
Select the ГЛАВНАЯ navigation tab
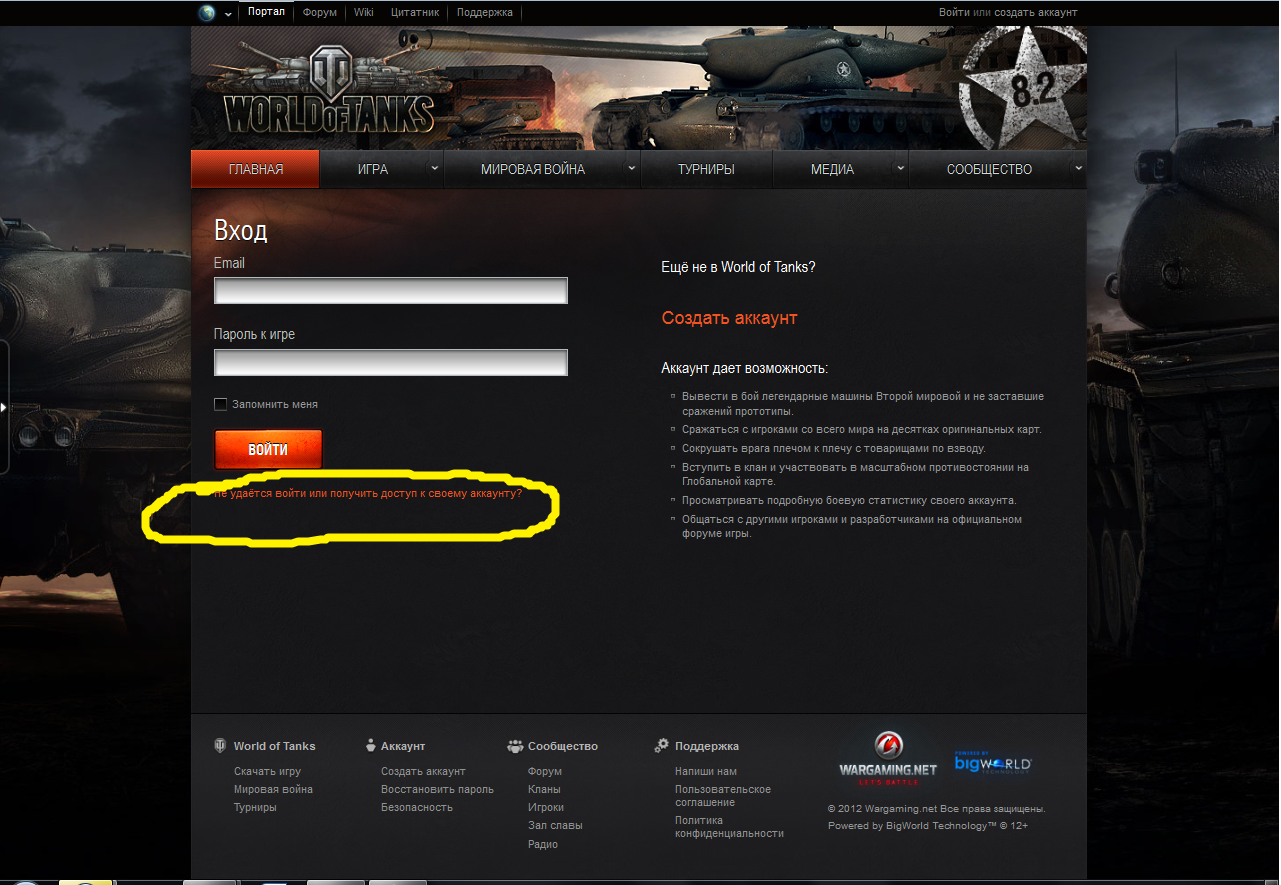(x=255, y=169)
